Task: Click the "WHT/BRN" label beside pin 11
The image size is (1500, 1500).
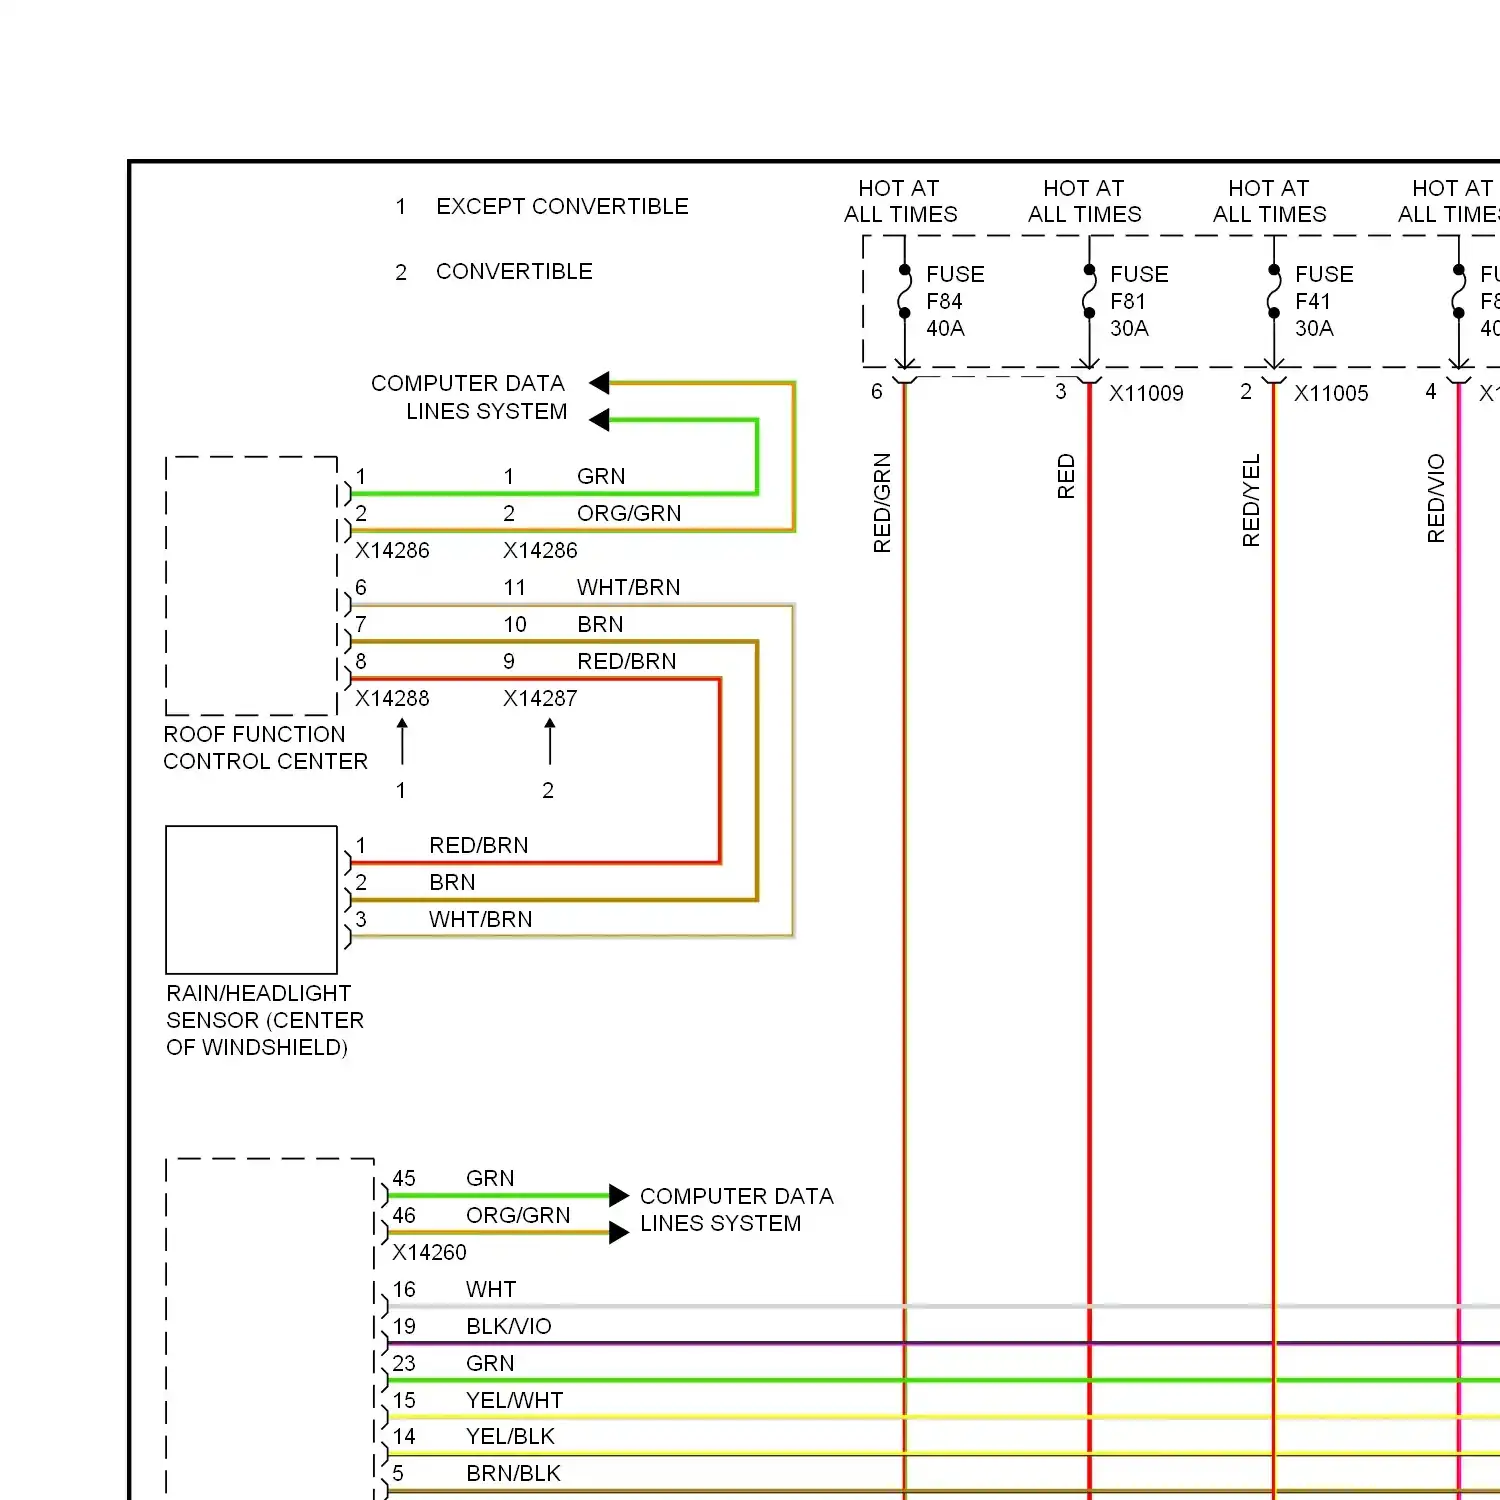Action: tap(628, 588)
